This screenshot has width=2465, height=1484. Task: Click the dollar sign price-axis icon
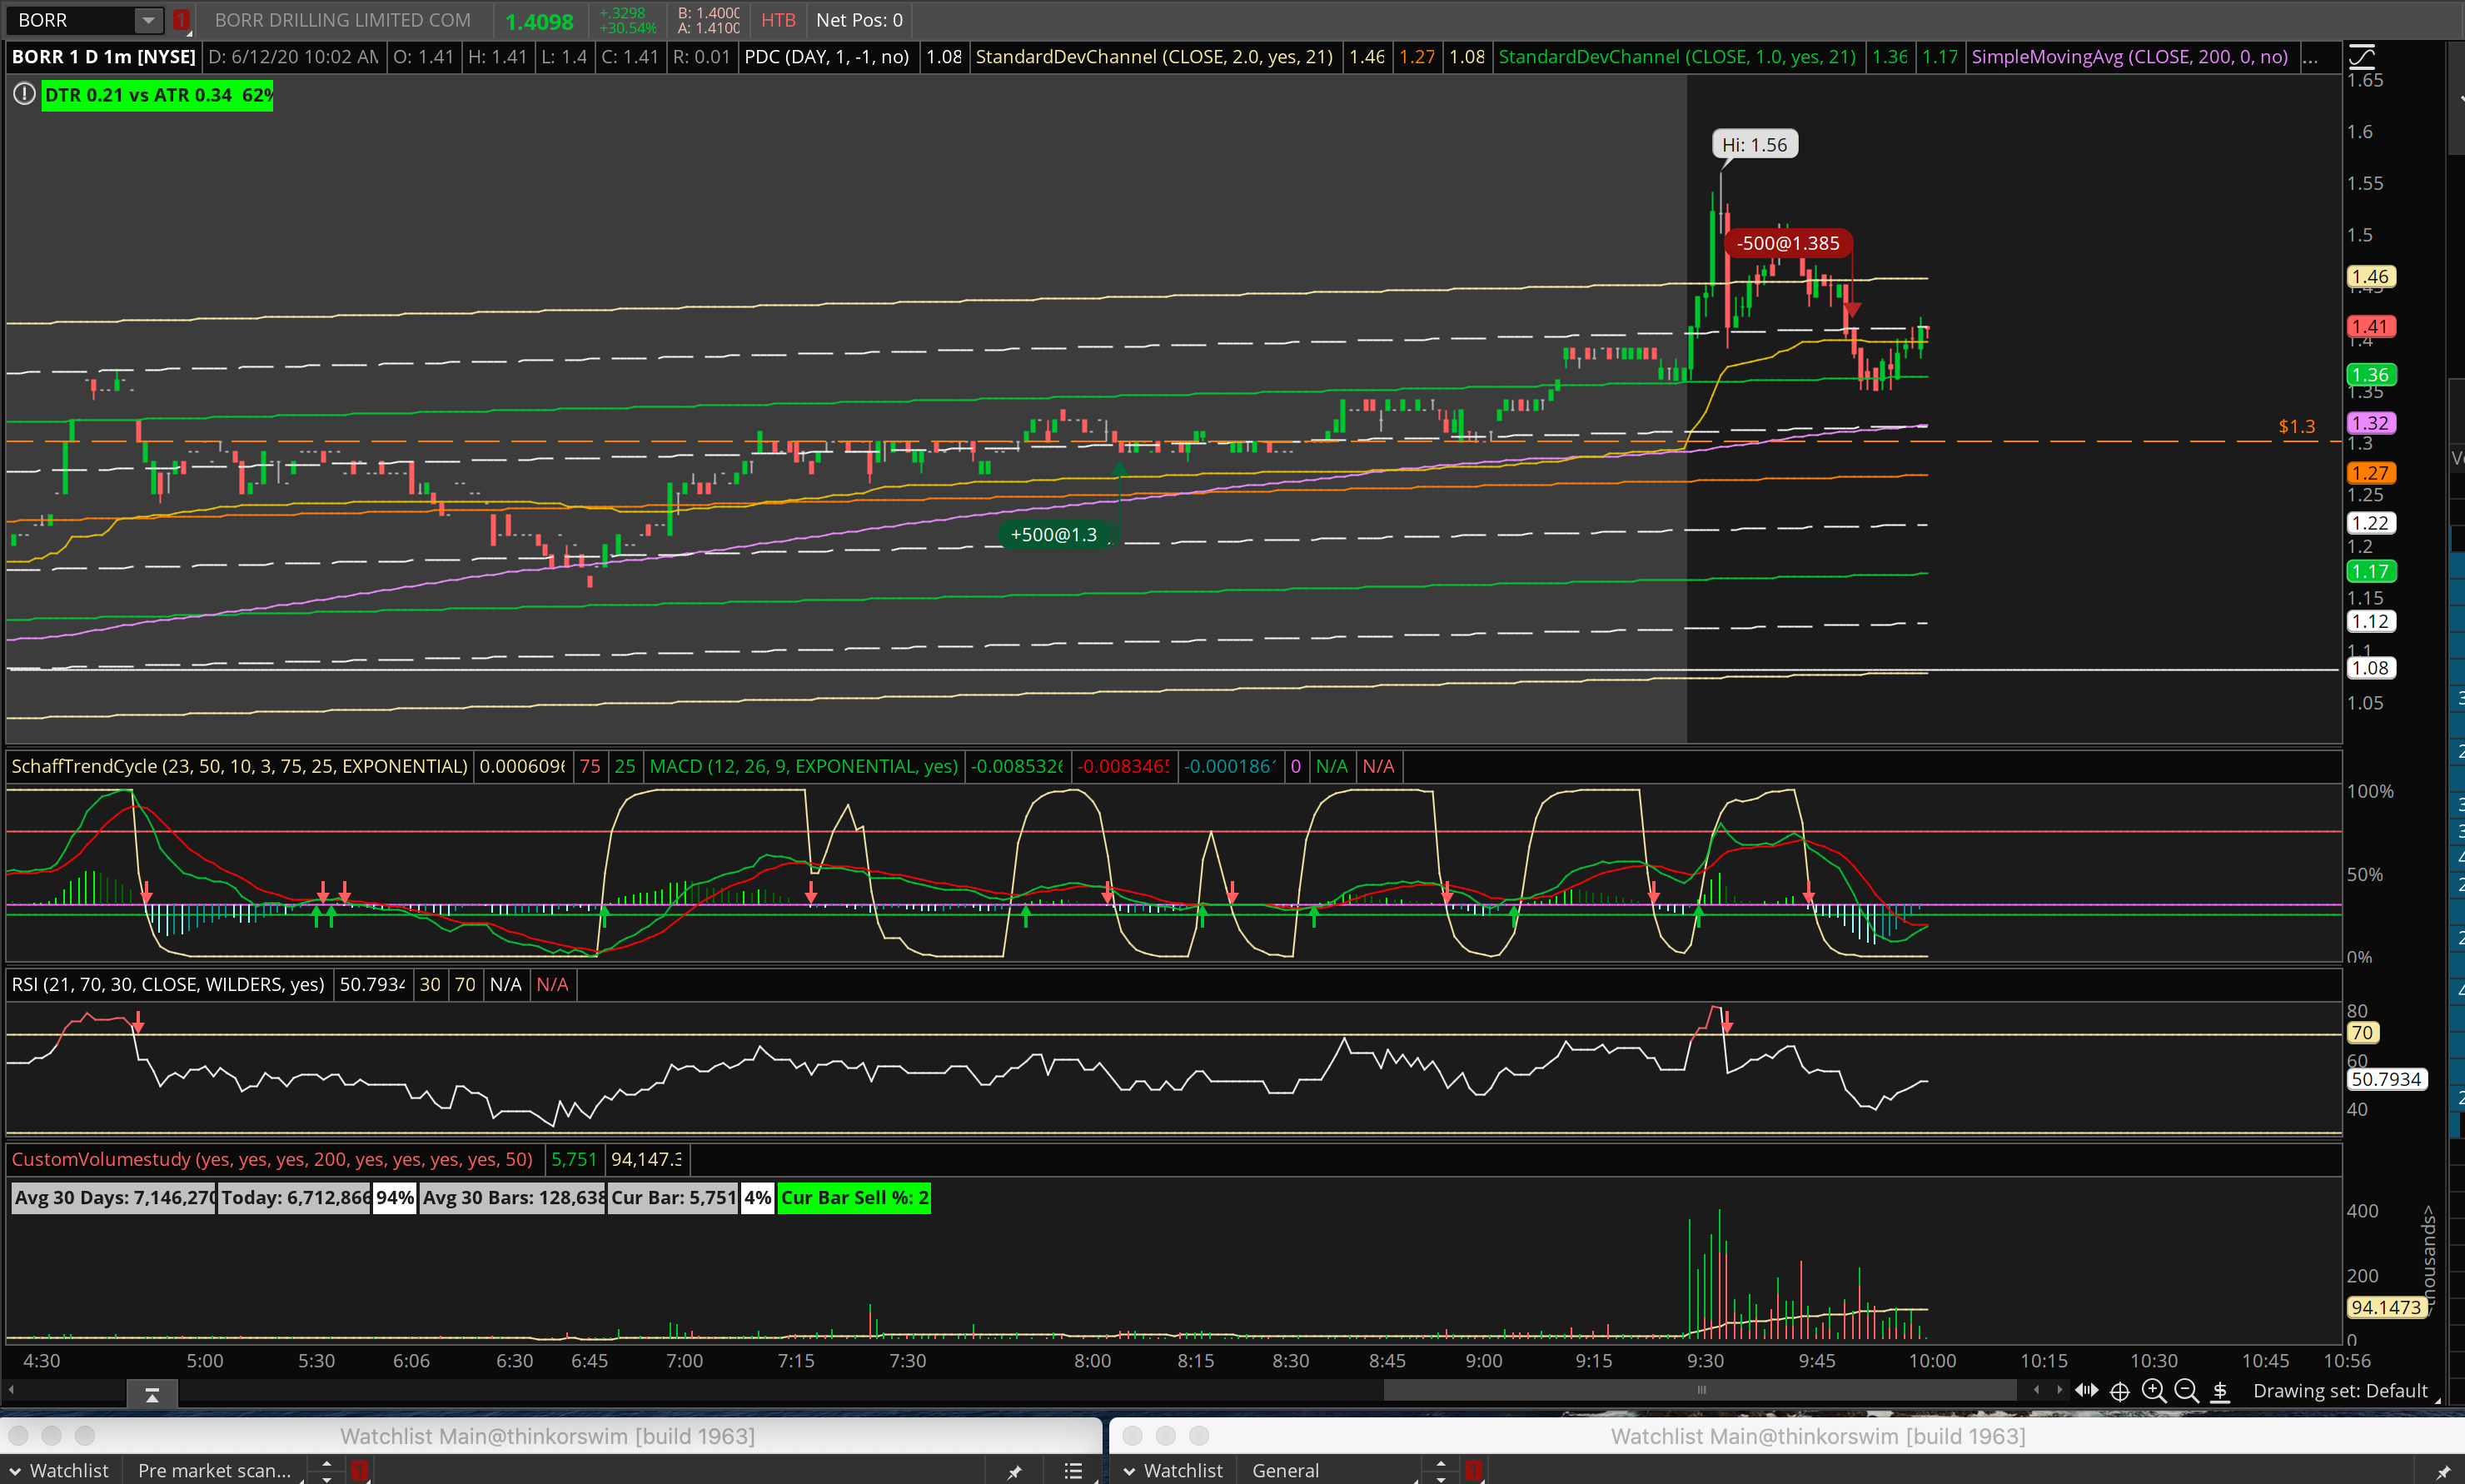(x=2220, y=1391)
